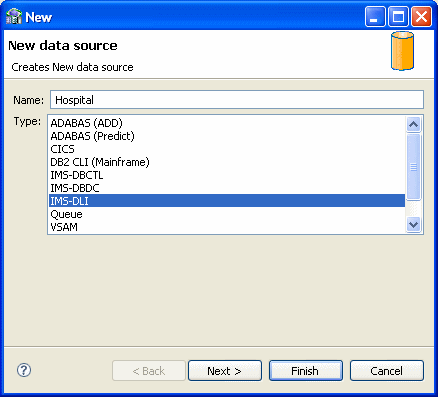Click the Type list scroll down arrow
Viewport: 438px width, 397px height.
tap(414, 225)
